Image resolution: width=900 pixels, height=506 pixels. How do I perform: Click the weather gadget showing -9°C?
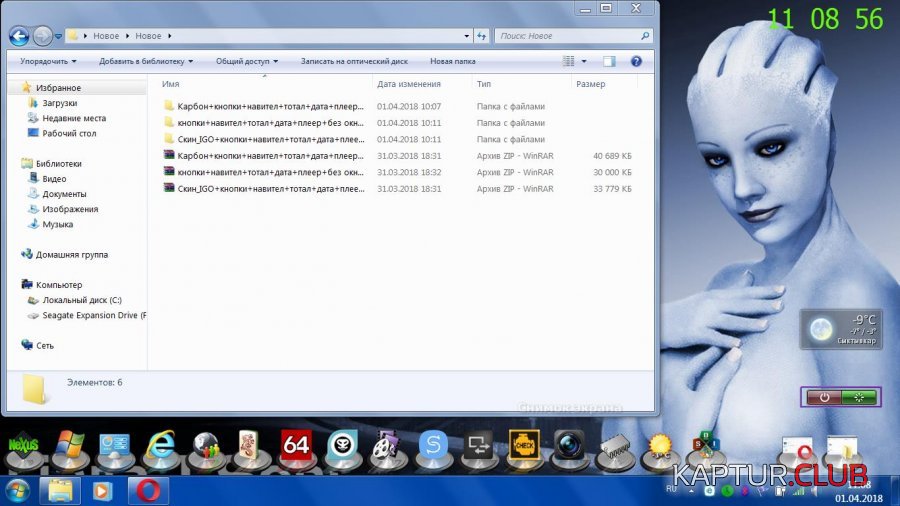point(841,329)
